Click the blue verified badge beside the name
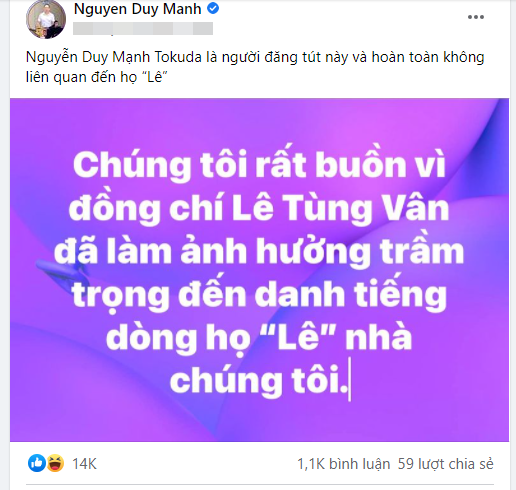 (x=213, y=9)
